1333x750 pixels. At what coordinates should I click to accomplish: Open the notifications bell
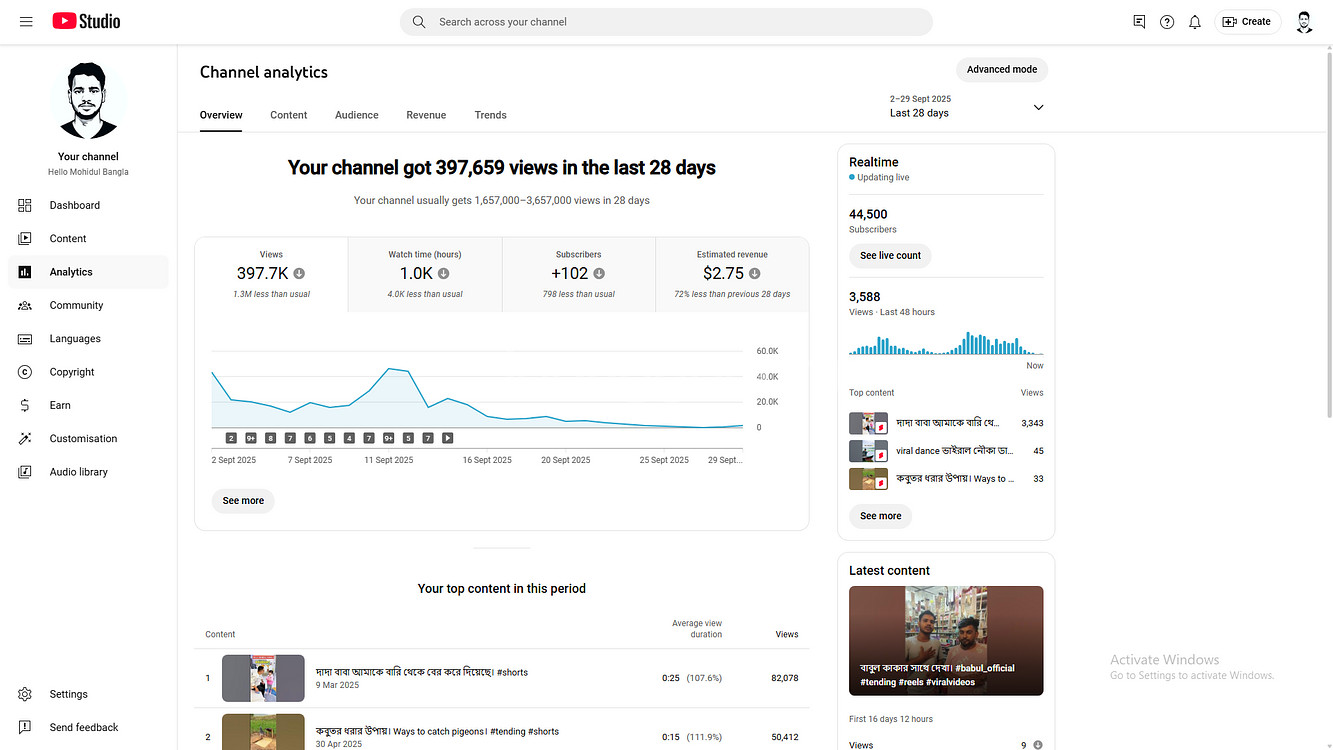(x=1194, y=22)
